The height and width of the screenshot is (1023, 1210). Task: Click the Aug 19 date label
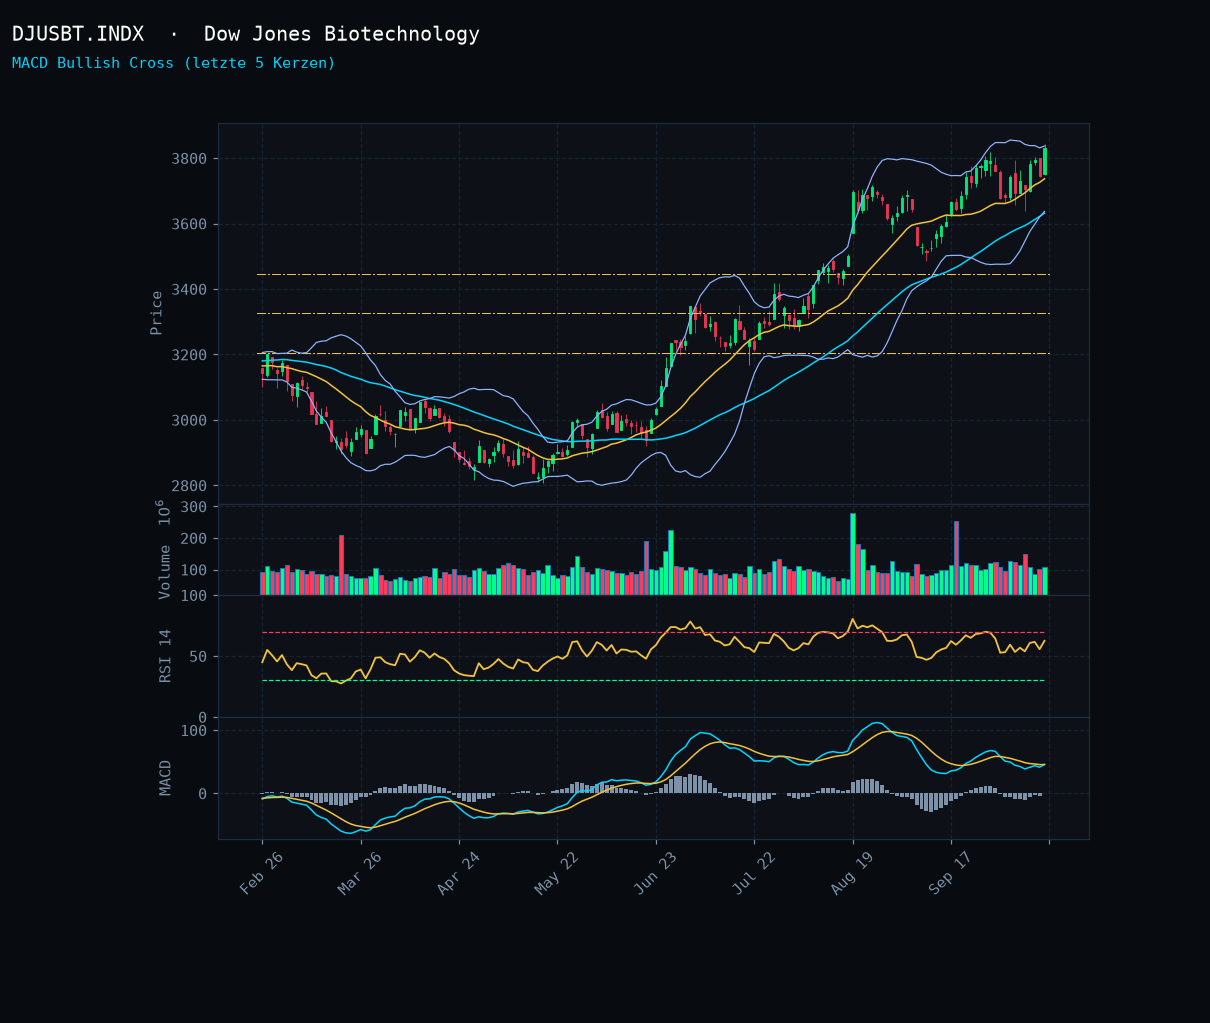pyautogui.click(x=853, y=873)
